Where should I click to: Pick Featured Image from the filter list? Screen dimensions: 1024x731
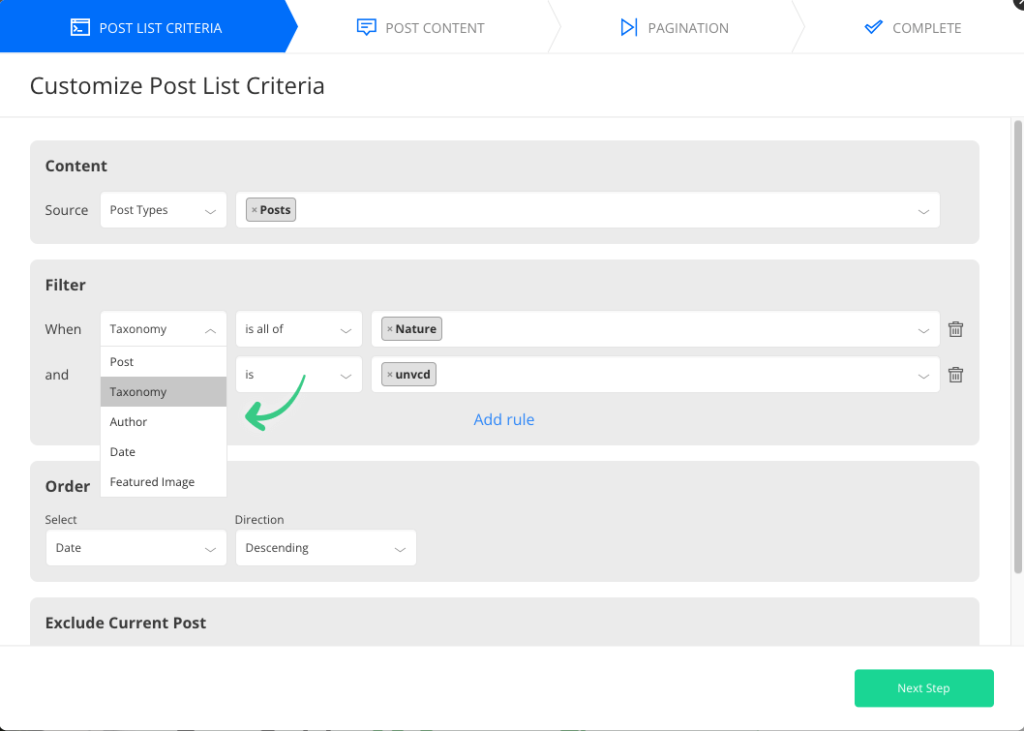[163, 481]
